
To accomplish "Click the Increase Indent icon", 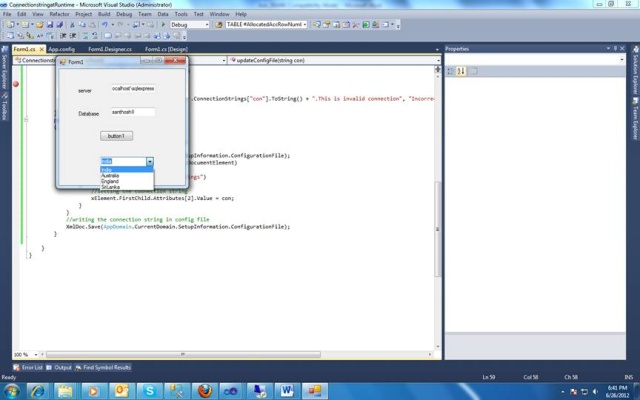I will pos(73,36).
